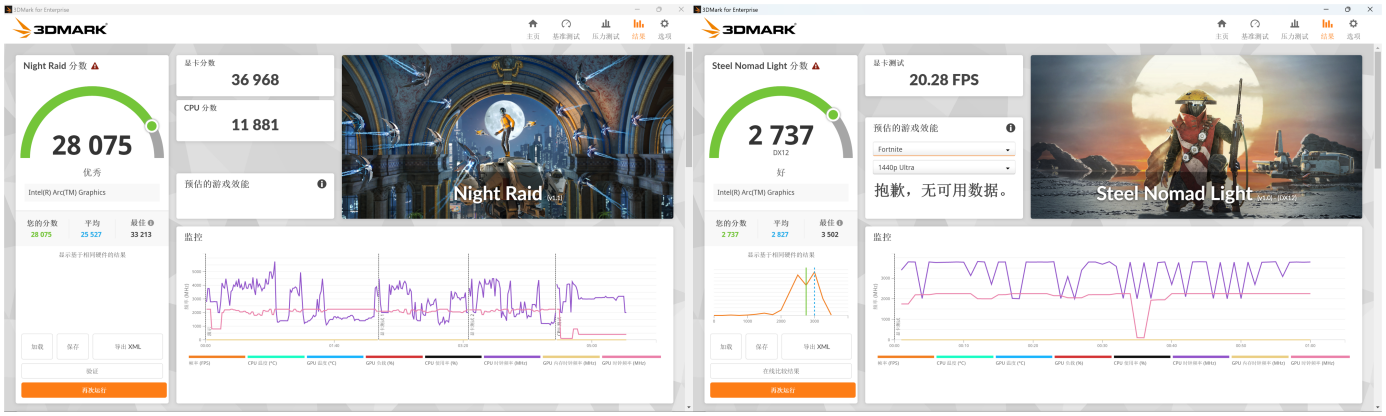
Task: Click 加载 load button in Night Raid window
Action: [x=37, y=346]
